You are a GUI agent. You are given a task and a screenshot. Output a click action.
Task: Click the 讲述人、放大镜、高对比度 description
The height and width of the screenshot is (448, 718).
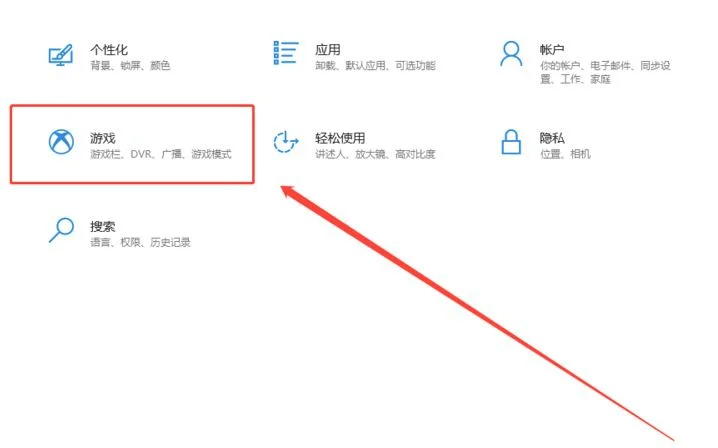point(375,154)
